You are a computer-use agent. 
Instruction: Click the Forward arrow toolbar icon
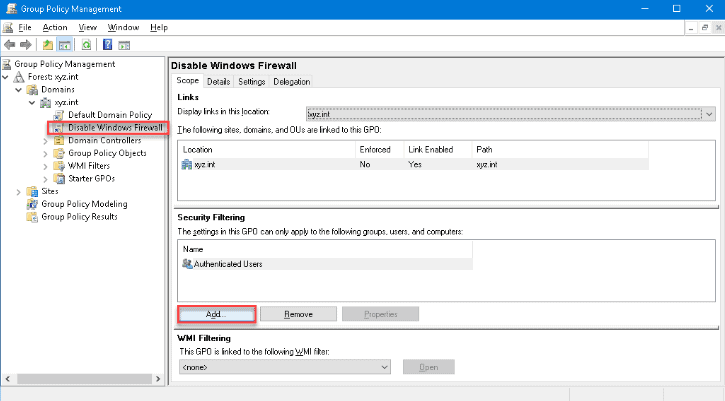[25, 45]
